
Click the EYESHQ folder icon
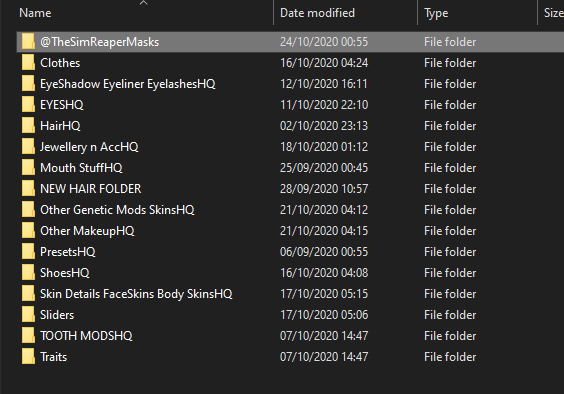point(28,105)
